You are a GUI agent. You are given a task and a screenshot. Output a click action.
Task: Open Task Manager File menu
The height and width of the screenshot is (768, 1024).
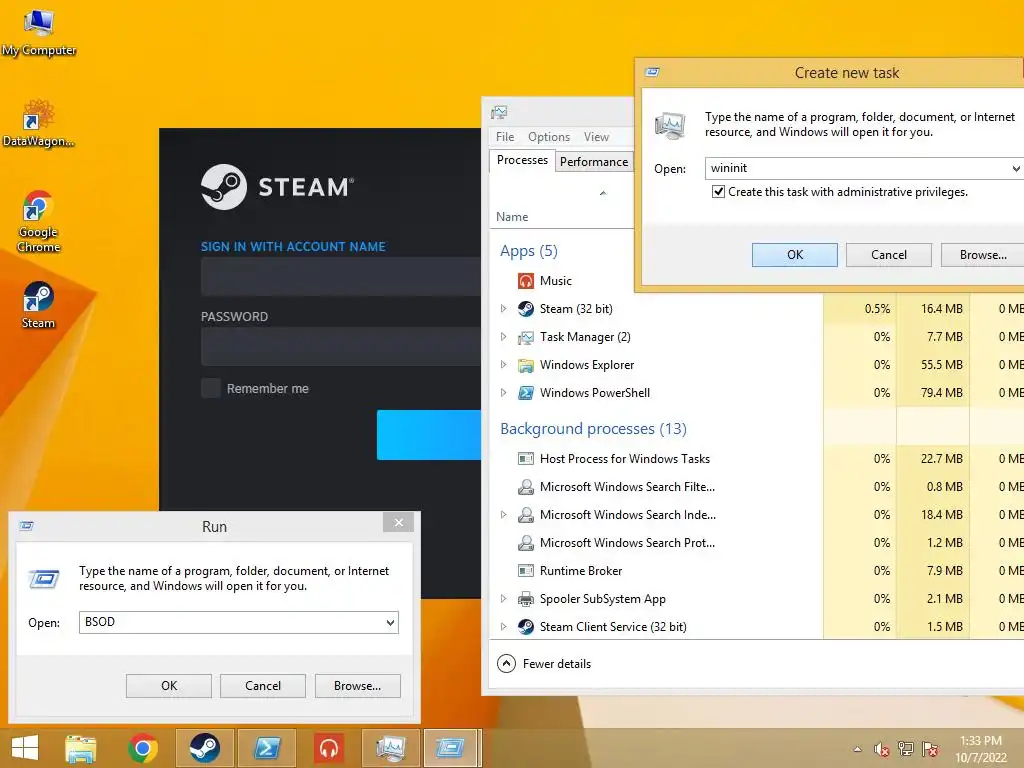pos(505,136)
